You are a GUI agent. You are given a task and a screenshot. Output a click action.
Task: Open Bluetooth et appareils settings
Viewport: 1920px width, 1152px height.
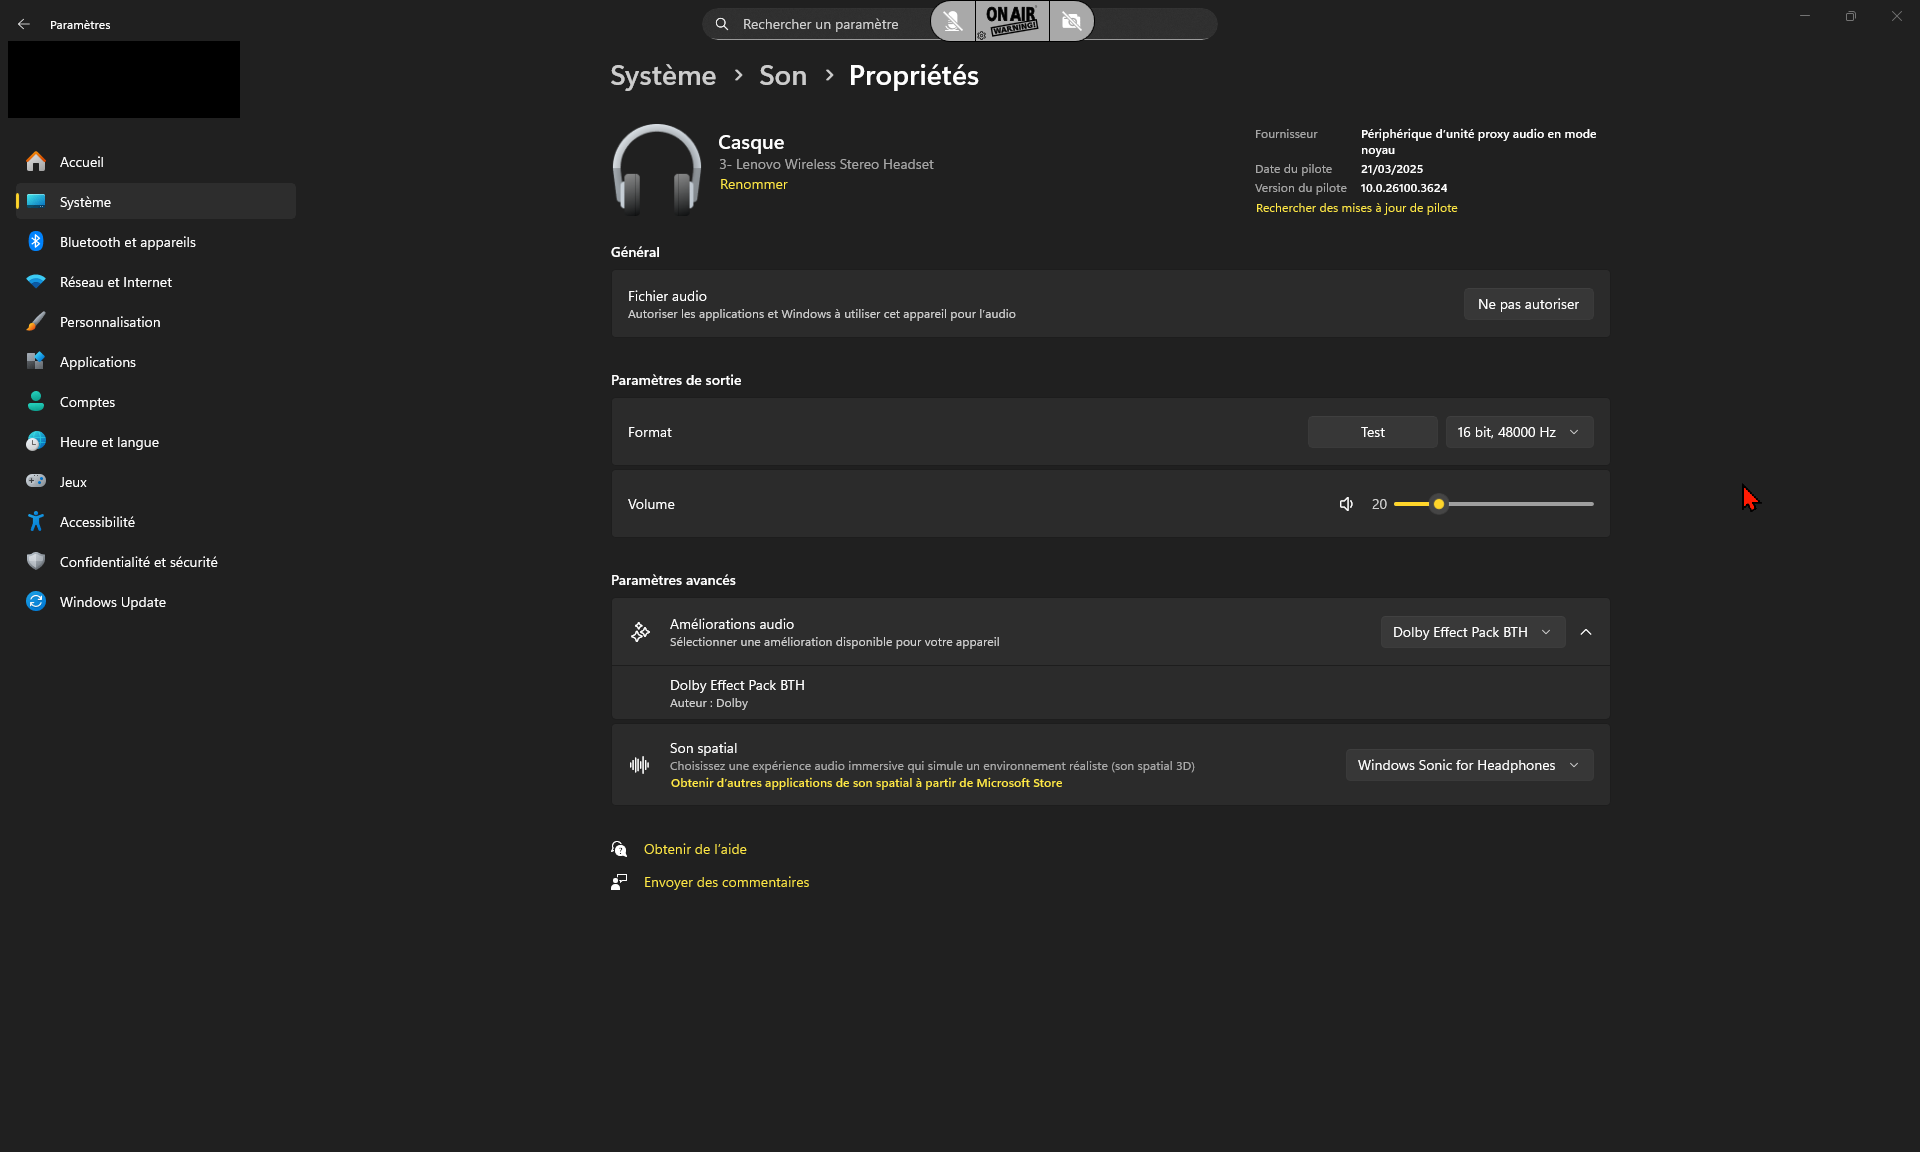point(156,242)
